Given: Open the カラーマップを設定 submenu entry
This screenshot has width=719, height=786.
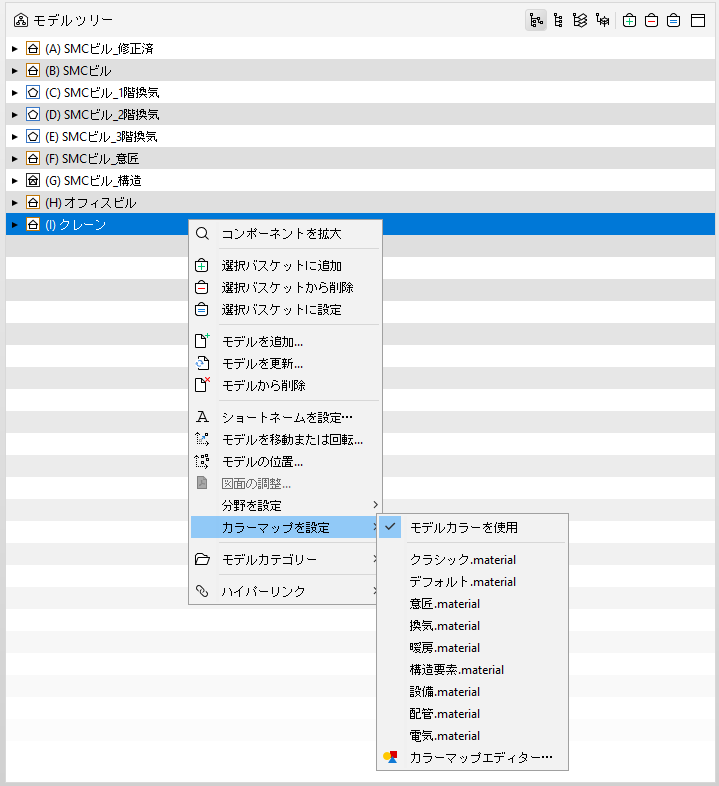Looking at the screenshot, I should [x=285, y=527].
